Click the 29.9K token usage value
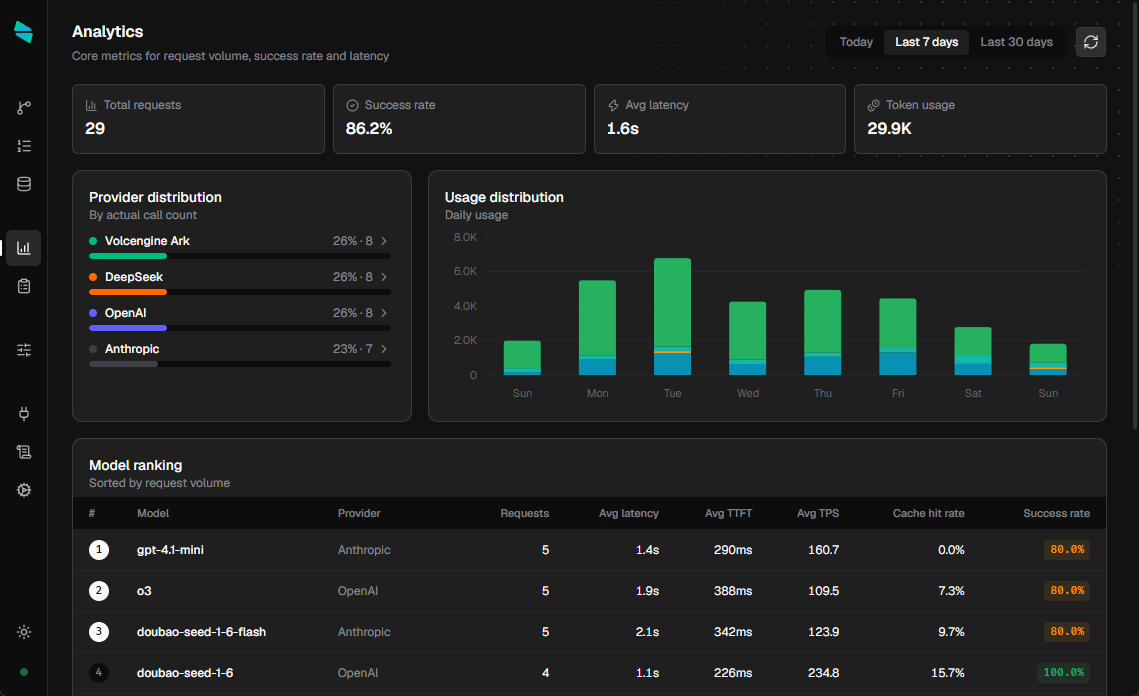The height and width of the screenshot is (696, 1139). click(889, 129)
